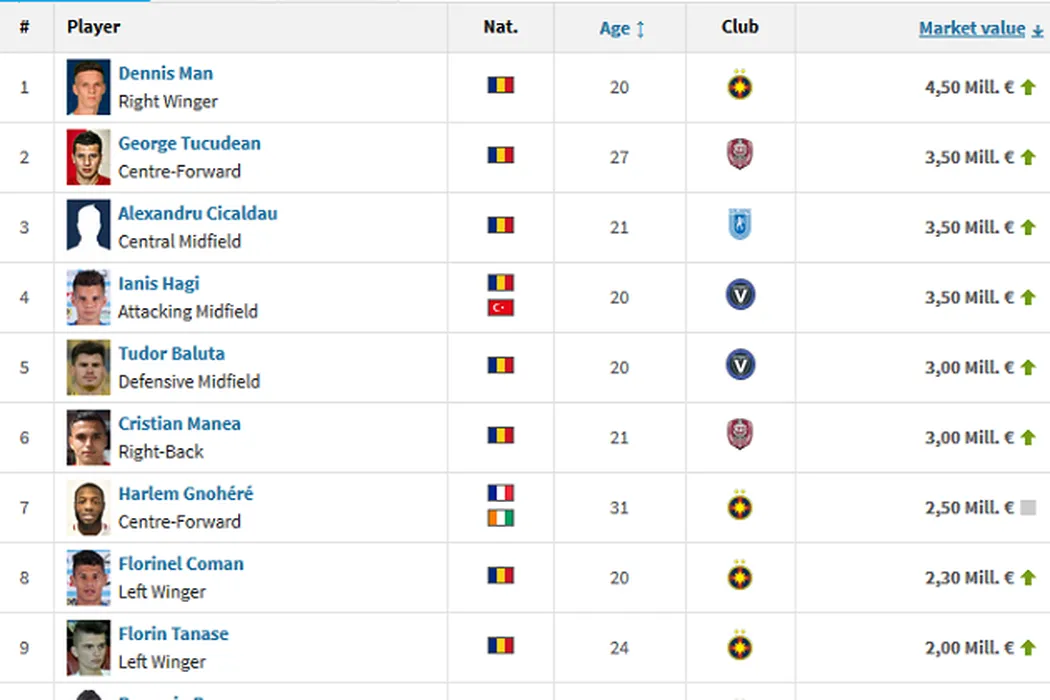Click CFR Cluj crest beside George Tucudean
1050x700 pixels.
[x=740, y=156]
